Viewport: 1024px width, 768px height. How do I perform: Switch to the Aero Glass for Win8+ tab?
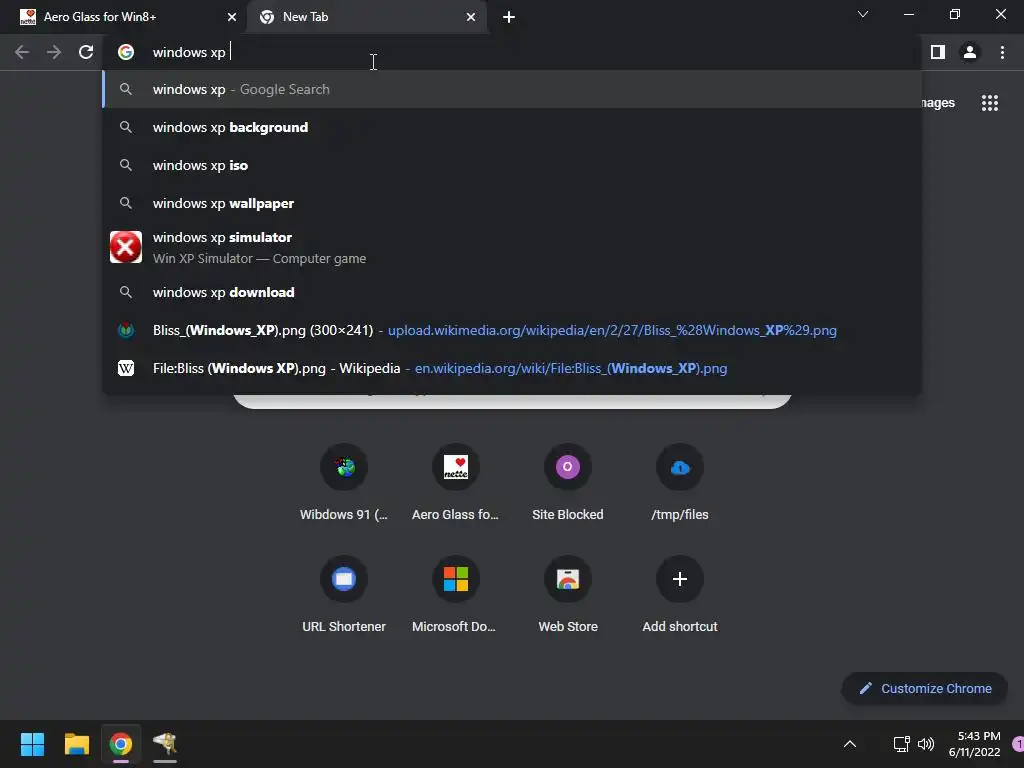click(x=123, y=17)
